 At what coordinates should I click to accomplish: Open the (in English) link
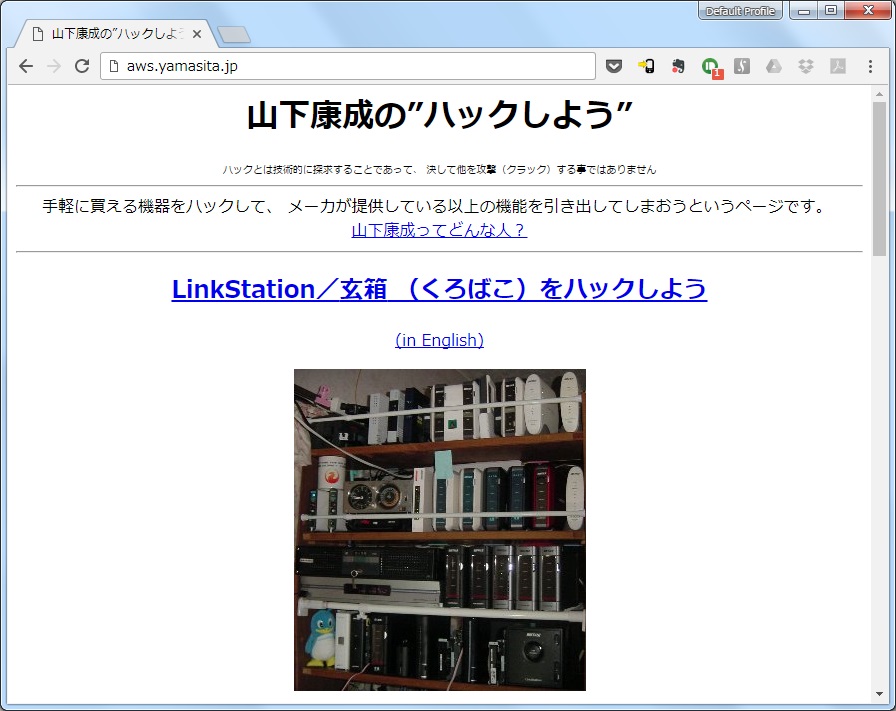point(439,340)
